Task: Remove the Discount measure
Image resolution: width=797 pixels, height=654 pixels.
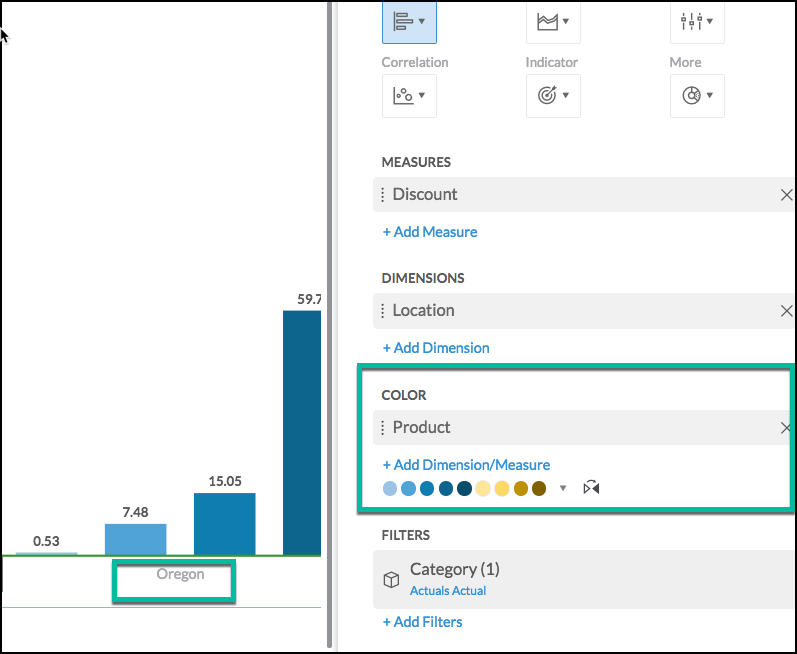Action: (x=786, y=195)
